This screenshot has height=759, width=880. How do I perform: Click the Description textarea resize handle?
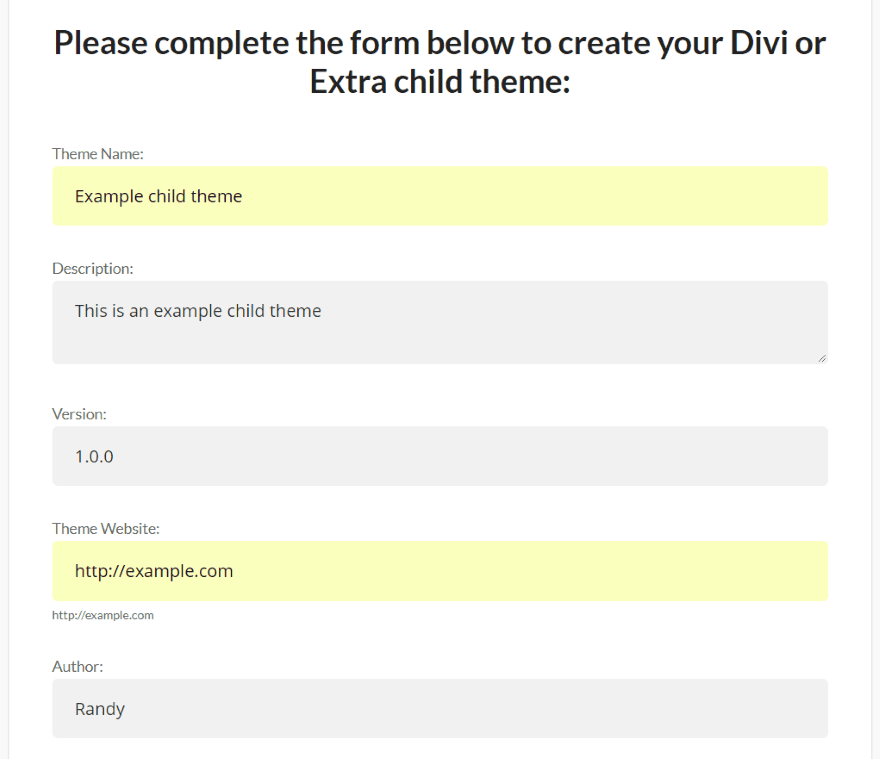pos(822,358)
